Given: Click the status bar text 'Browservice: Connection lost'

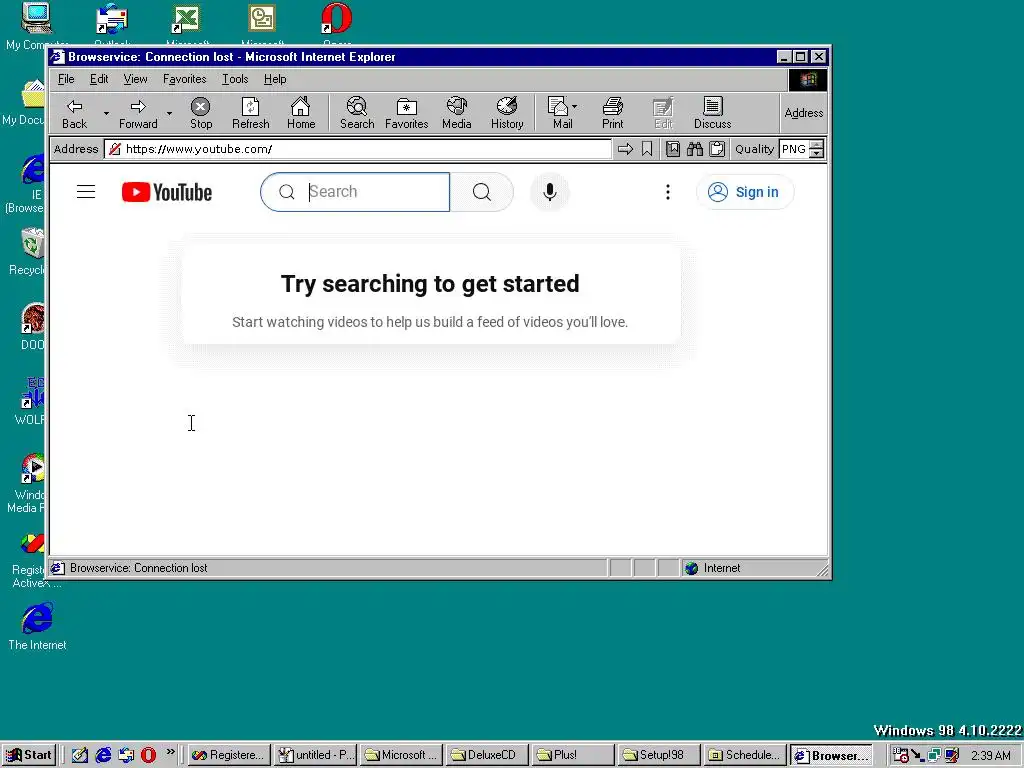Looking at the screenshot, I should coord(138,568).
